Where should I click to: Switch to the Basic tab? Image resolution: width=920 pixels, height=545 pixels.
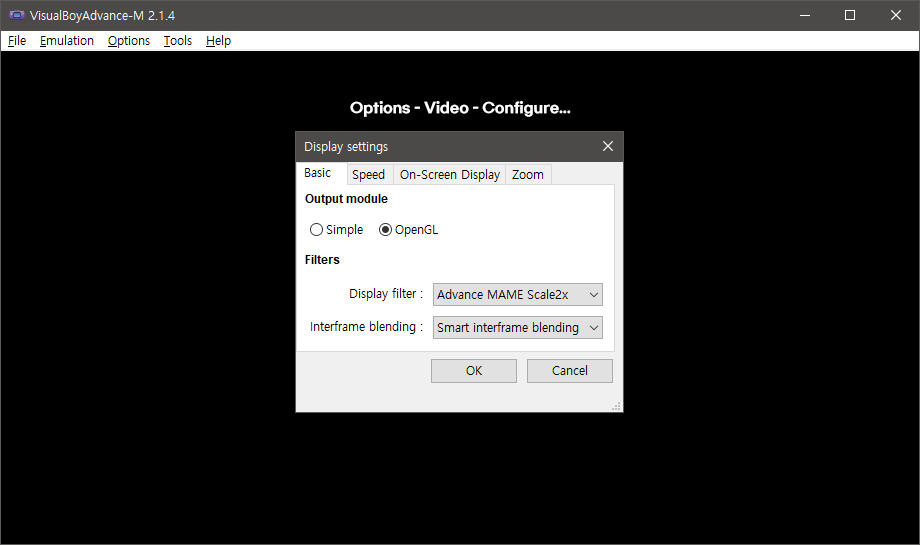[317, 173]
